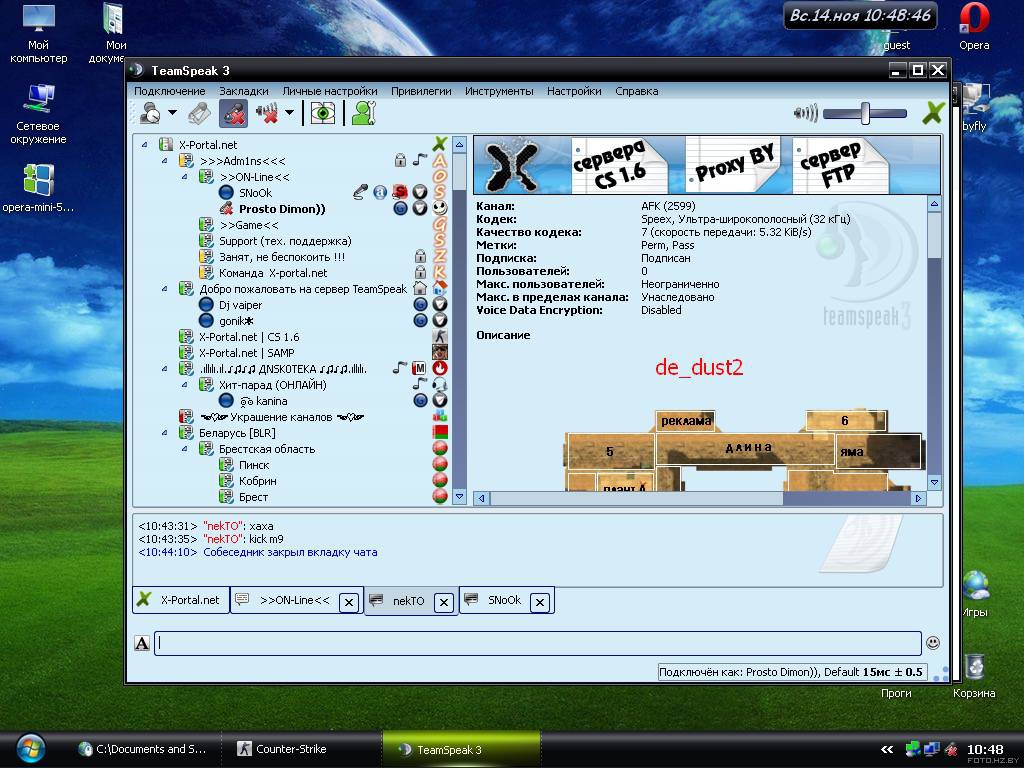The width and height of the screenshot is (1024, 768).
Task: Select user kanina
Action: coord(263,401)
